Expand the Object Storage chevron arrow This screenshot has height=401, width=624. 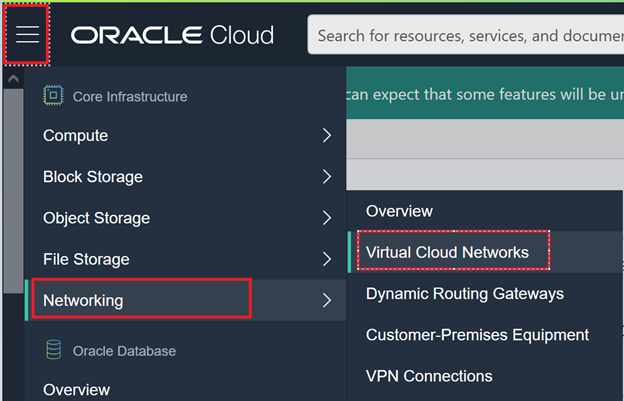[327, 218]
